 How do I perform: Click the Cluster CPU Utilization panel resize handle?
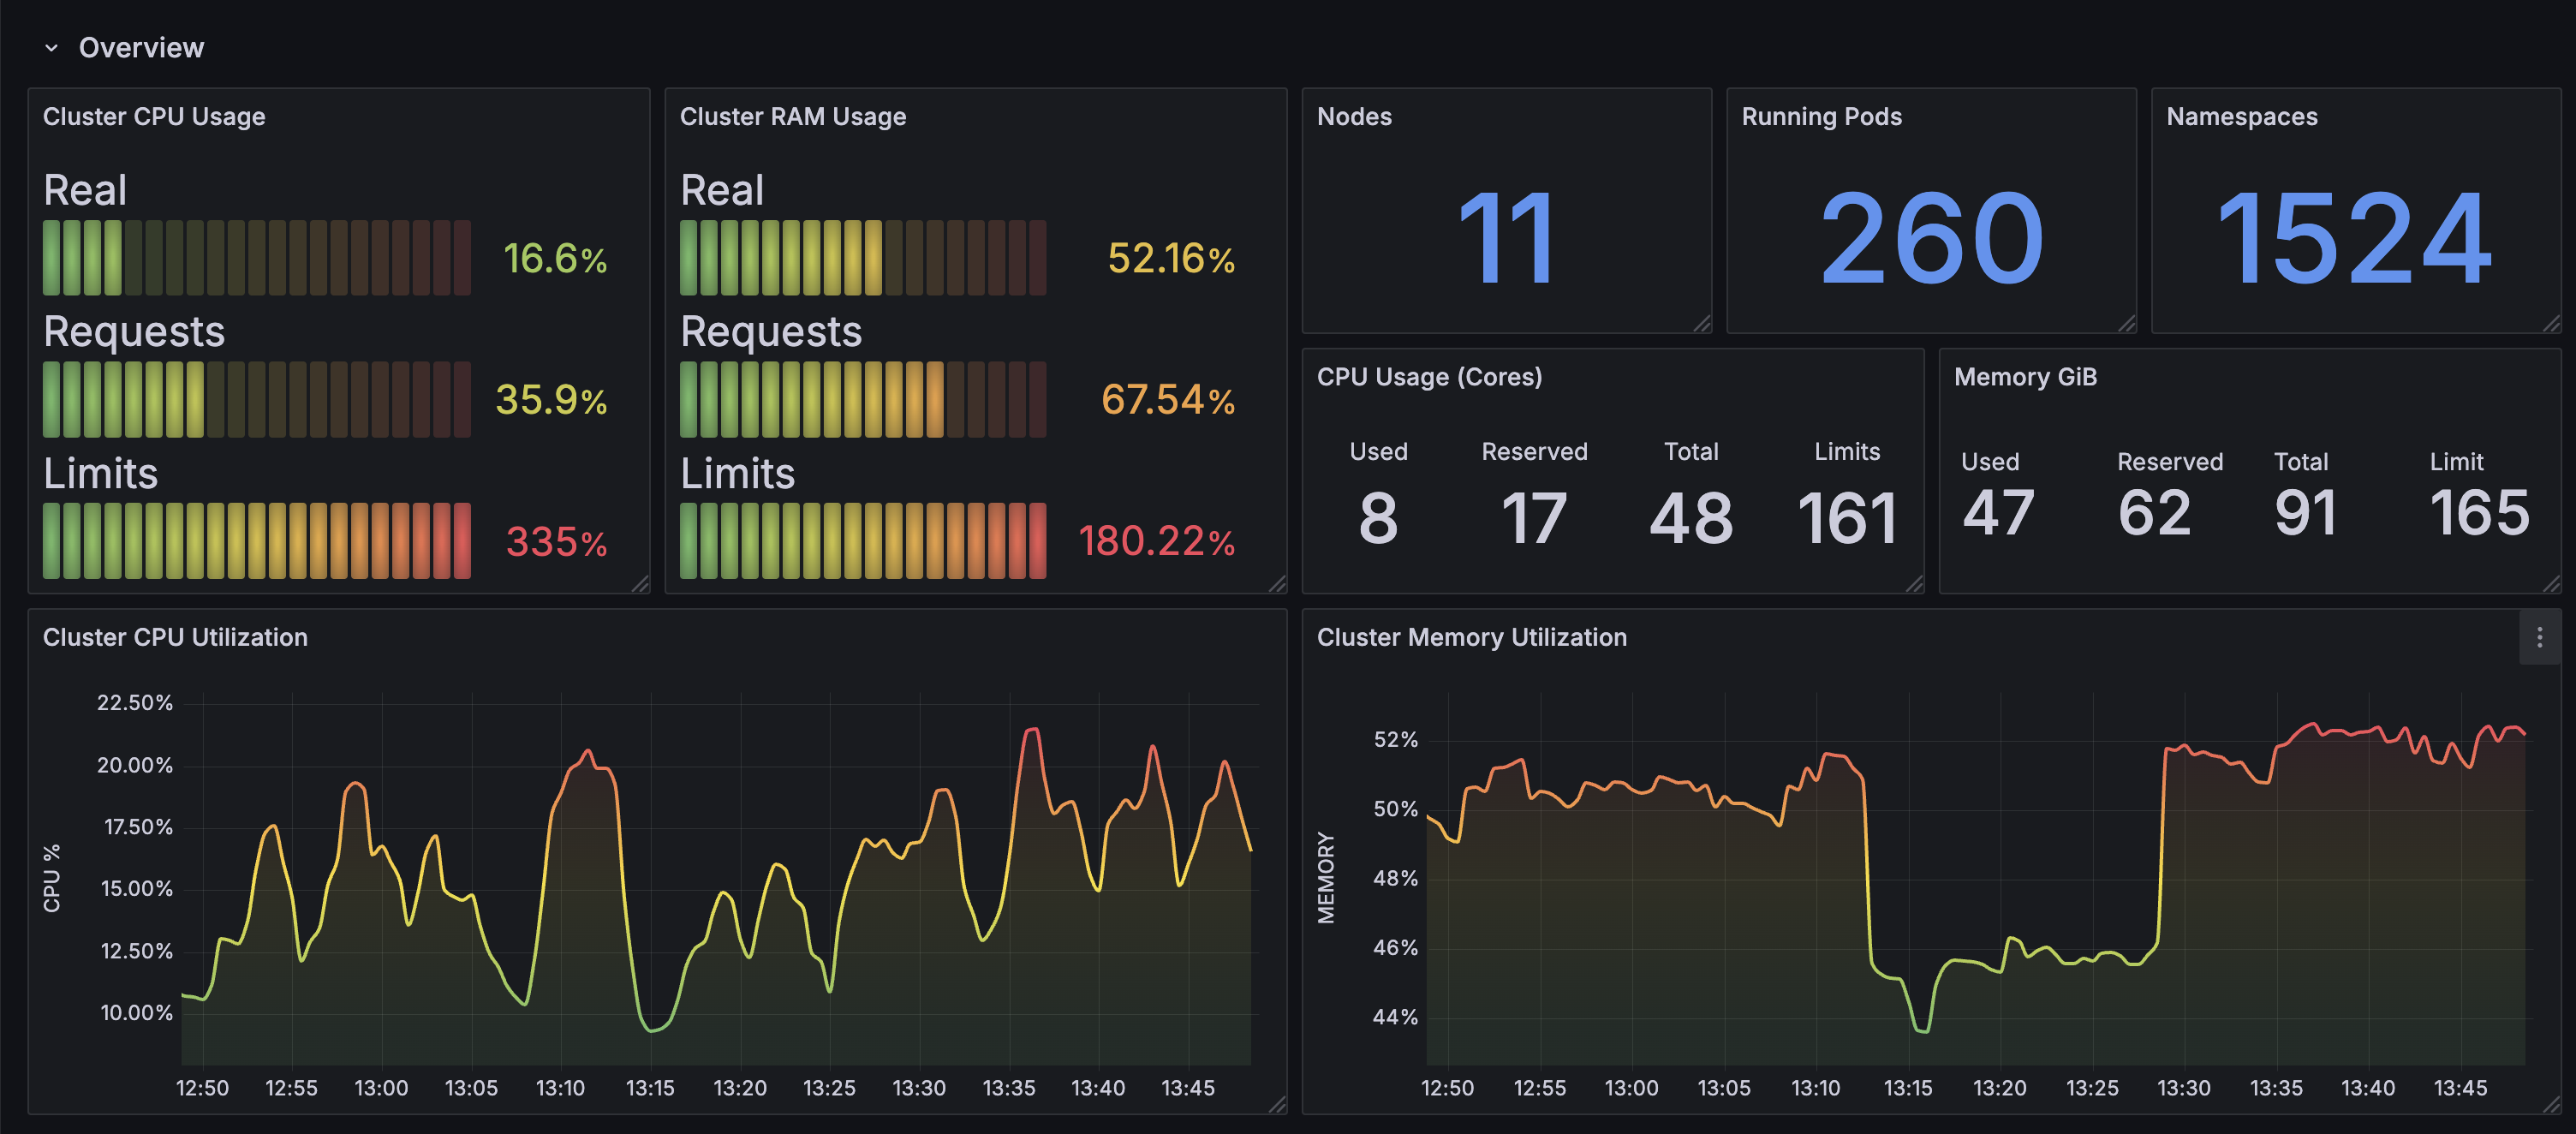tap(1277, 1105)
